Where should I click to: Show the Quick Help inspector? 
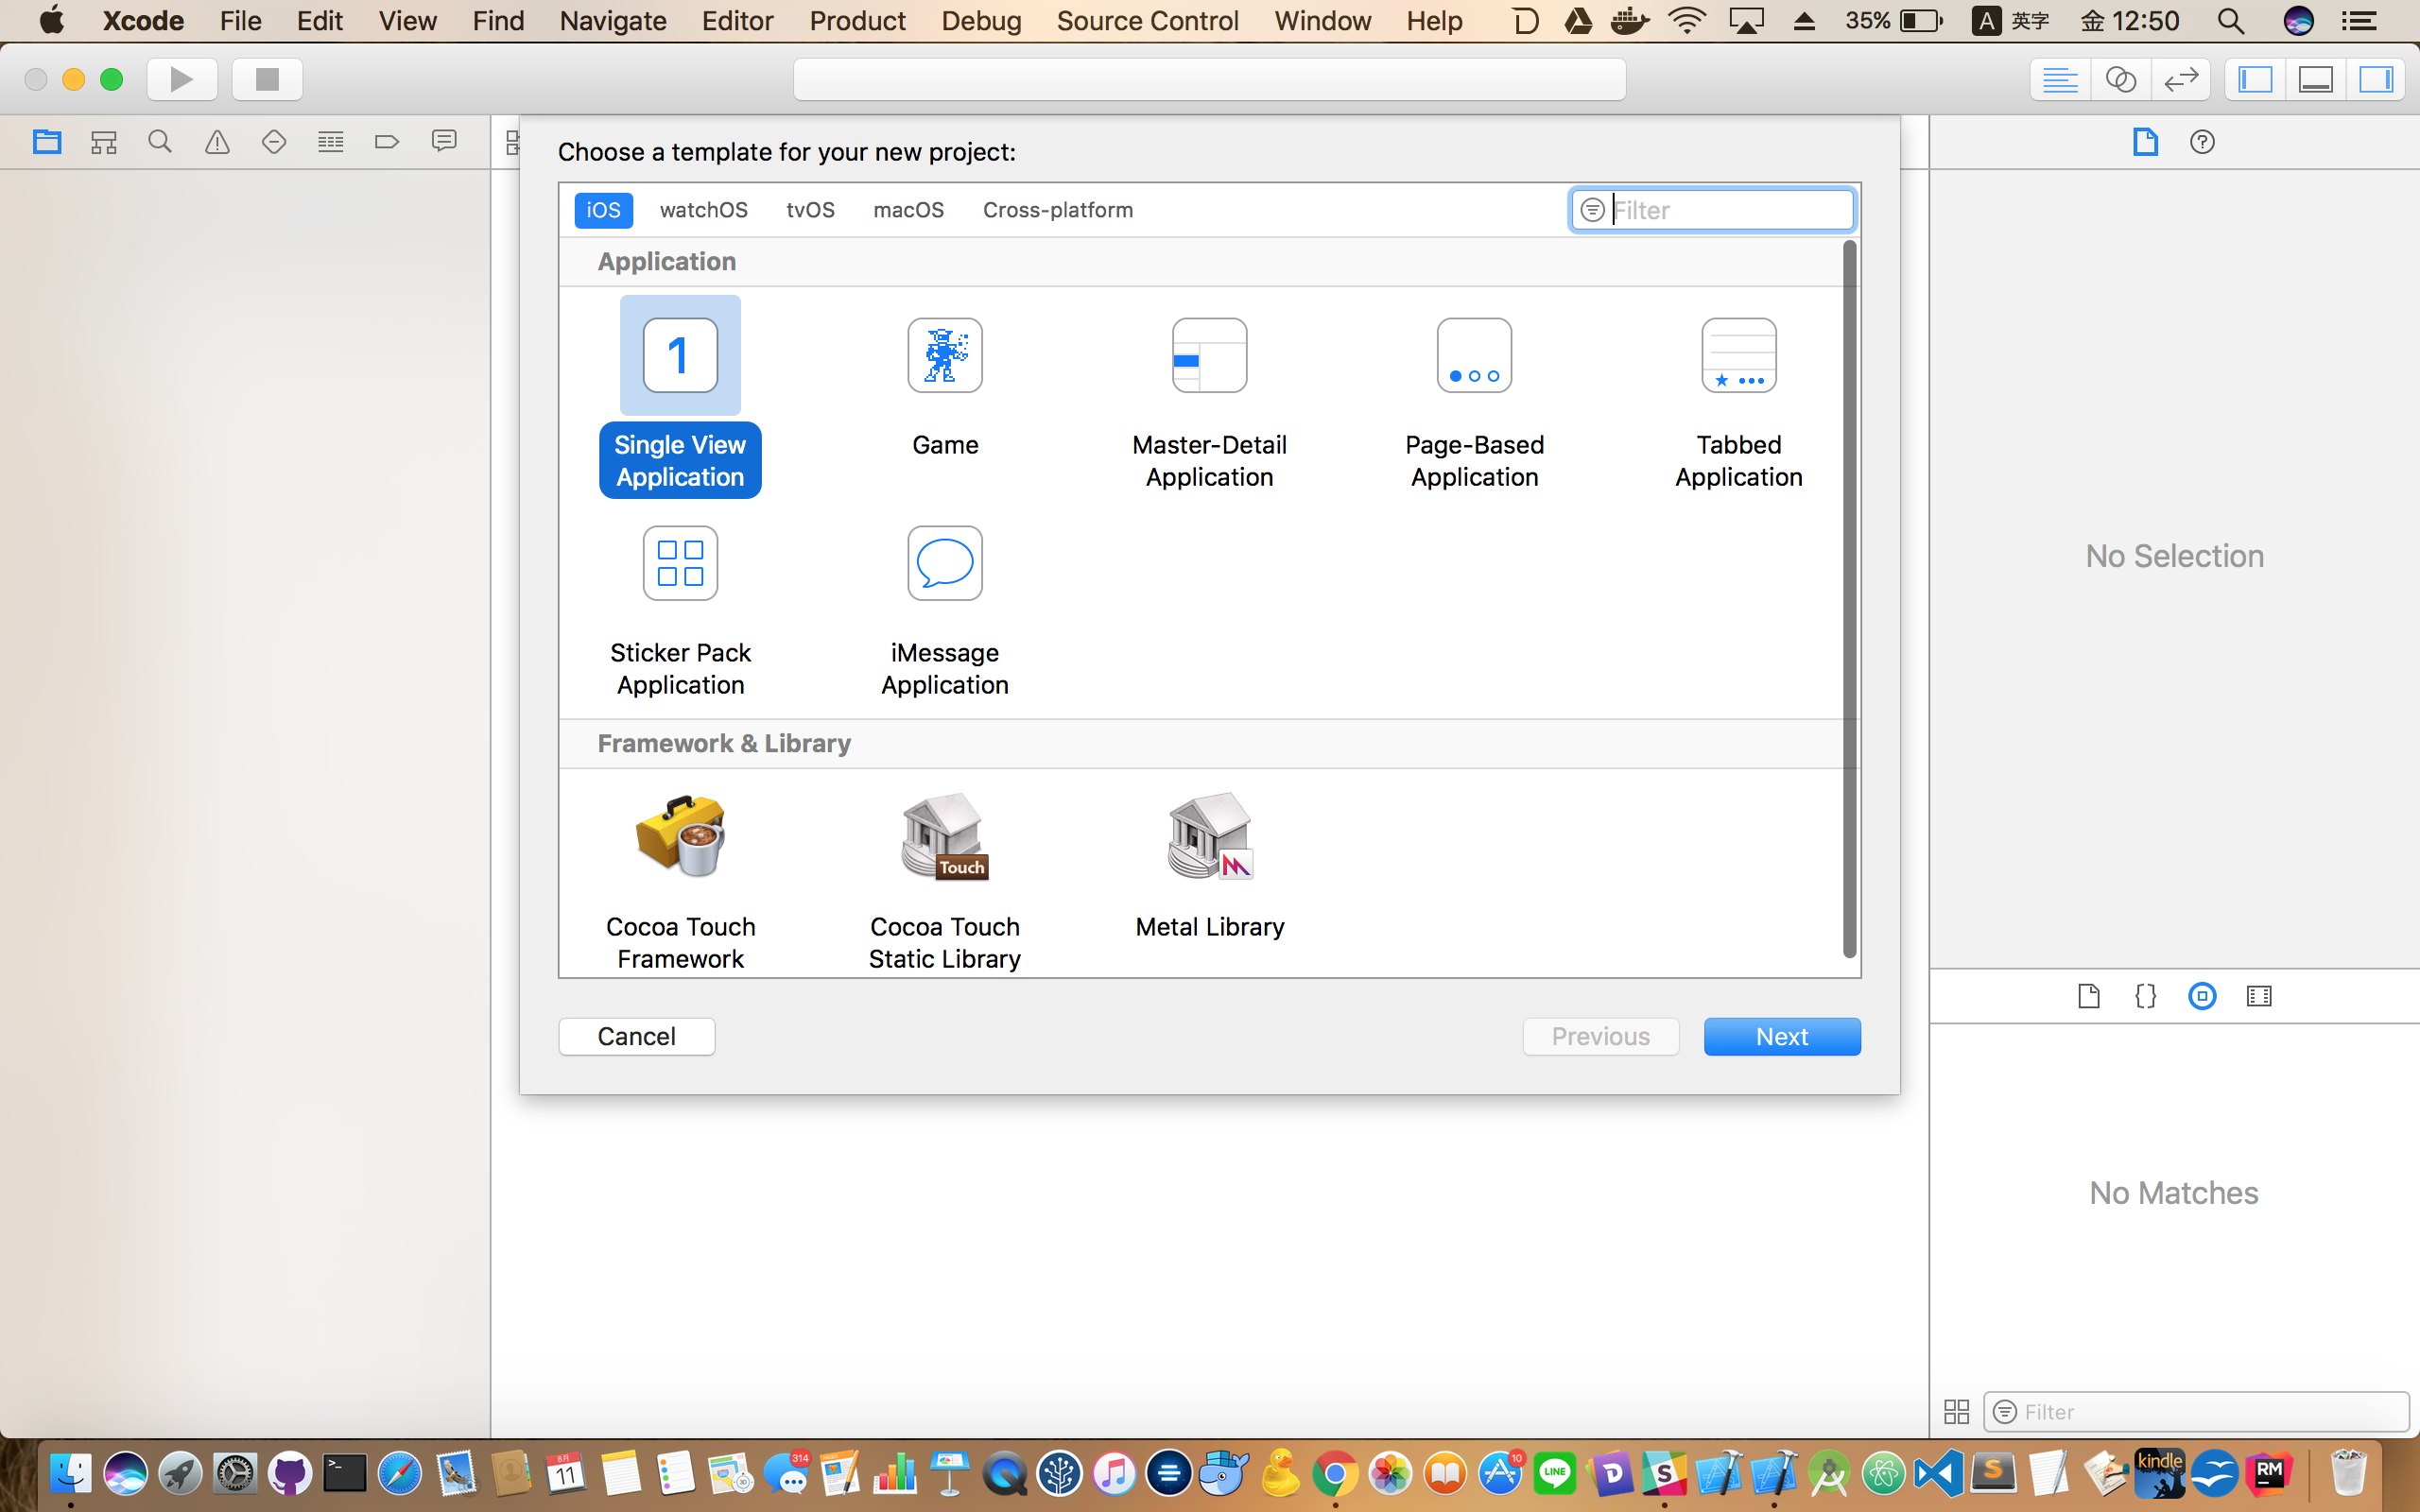(x=2201, y=142)
